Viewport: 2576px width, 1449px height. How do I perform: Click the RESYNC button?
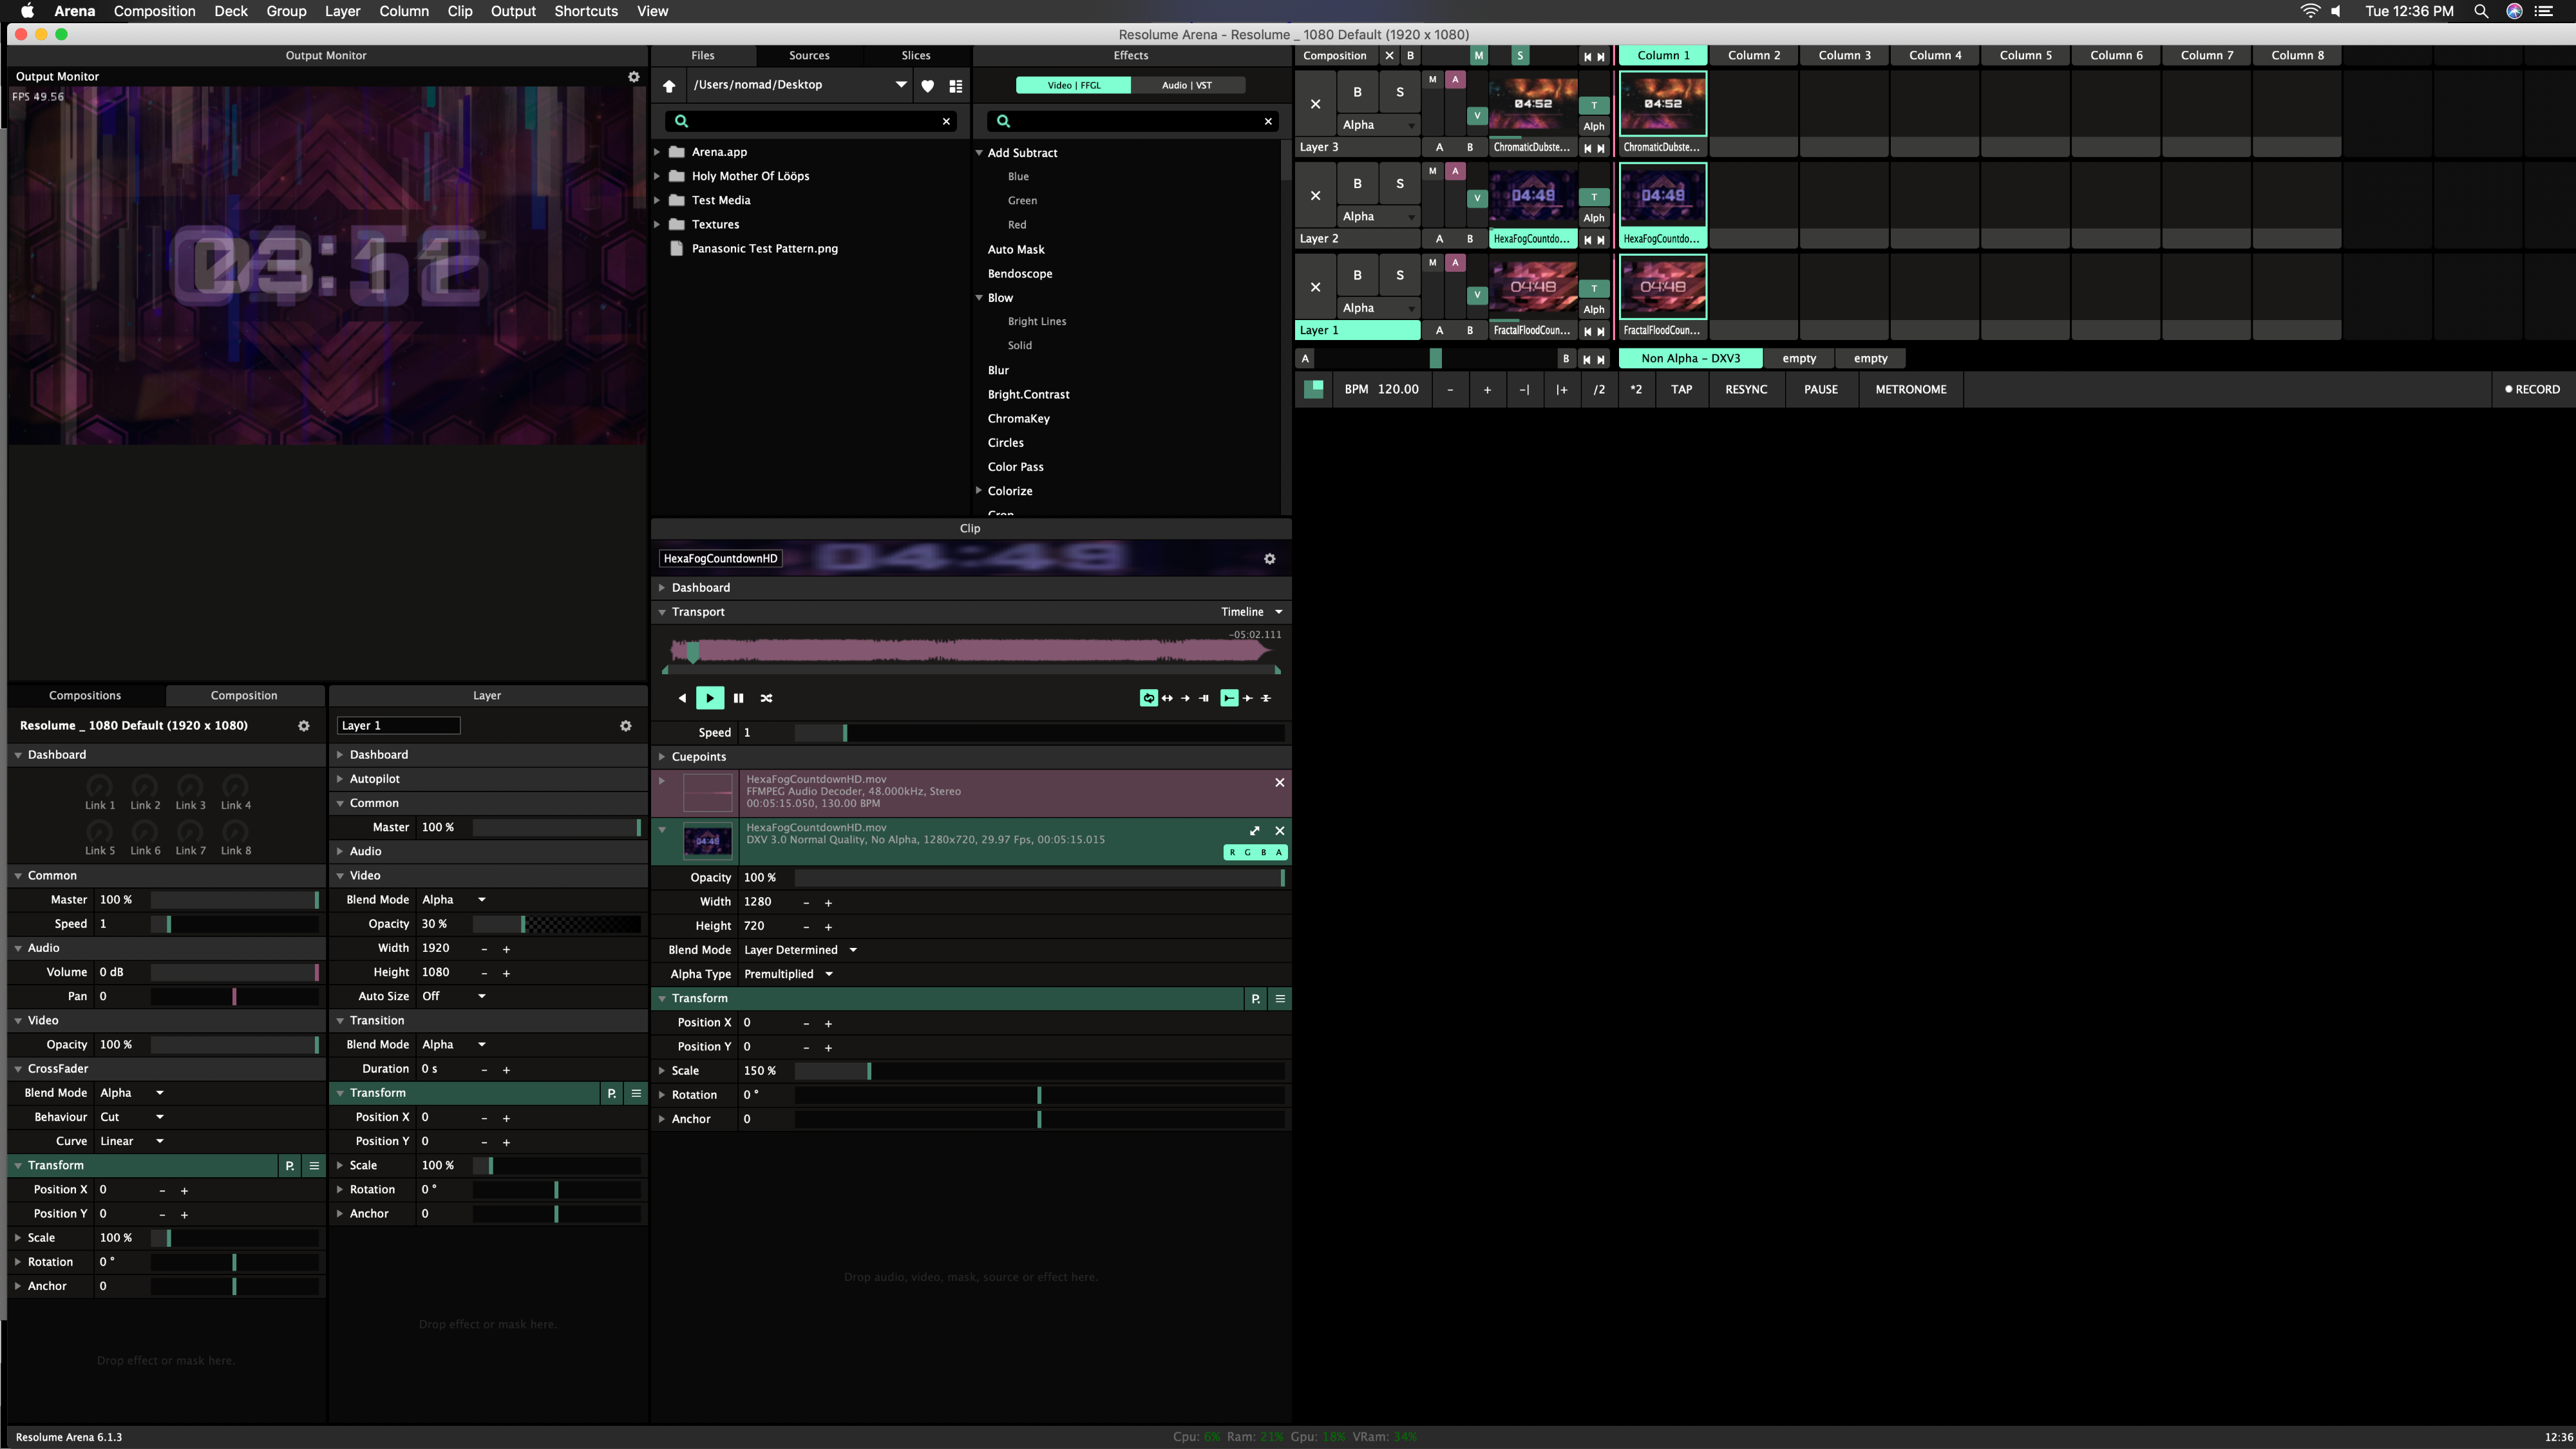point(1745,389)
